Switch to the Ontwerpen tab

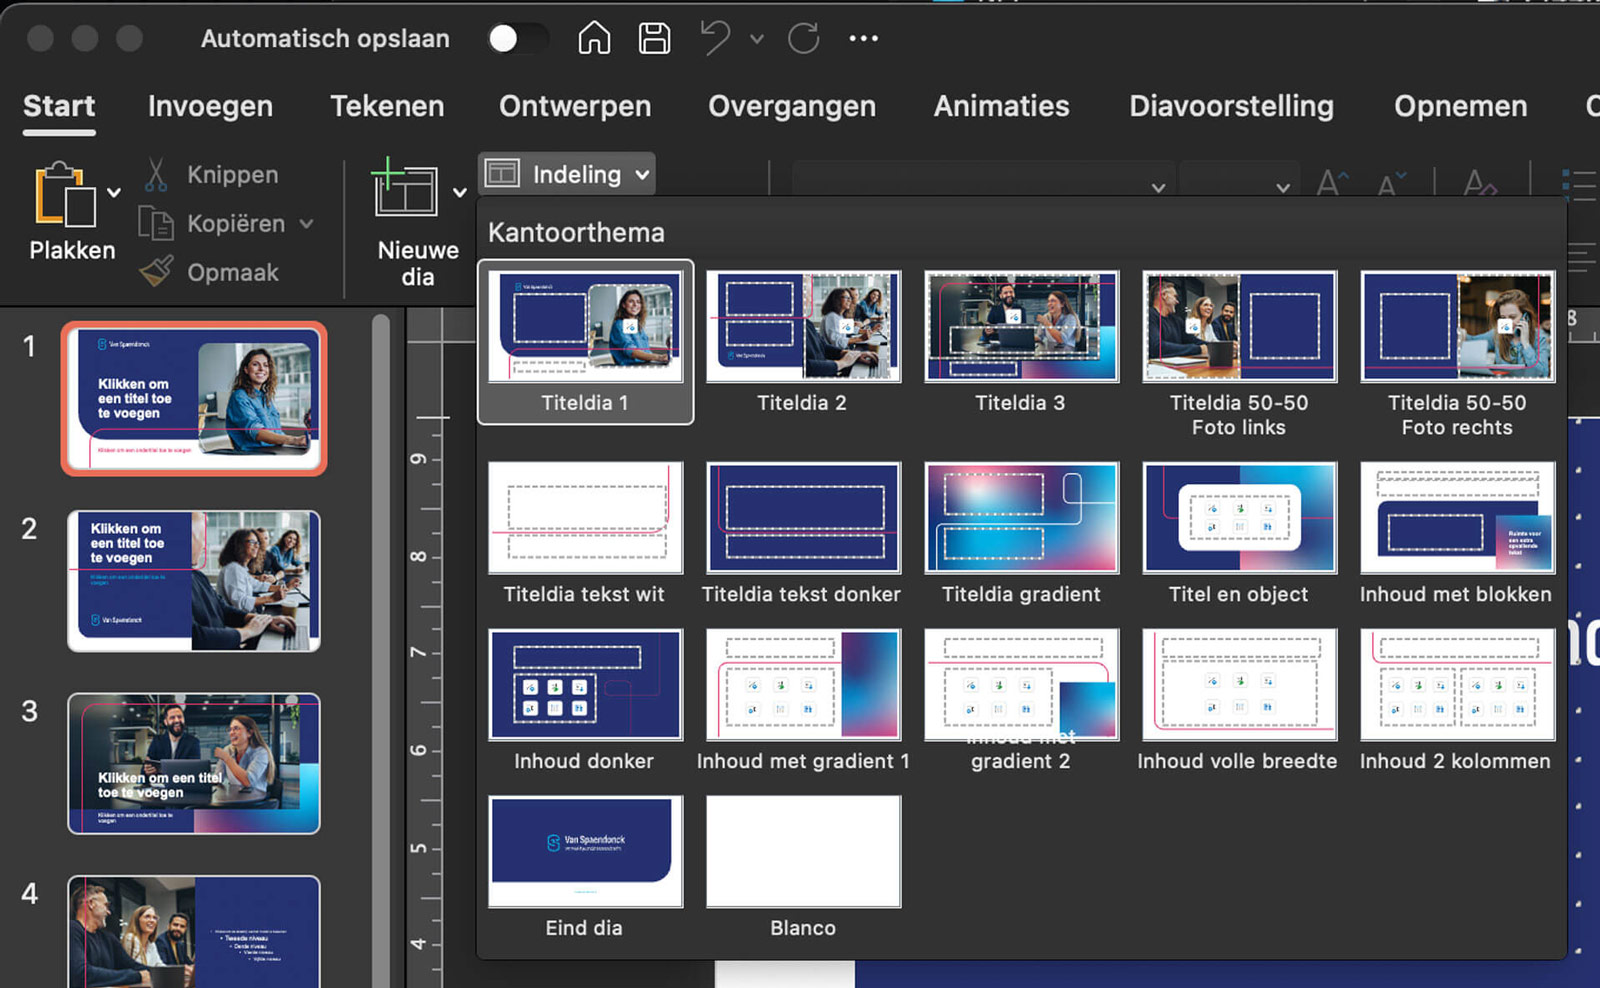575,106
